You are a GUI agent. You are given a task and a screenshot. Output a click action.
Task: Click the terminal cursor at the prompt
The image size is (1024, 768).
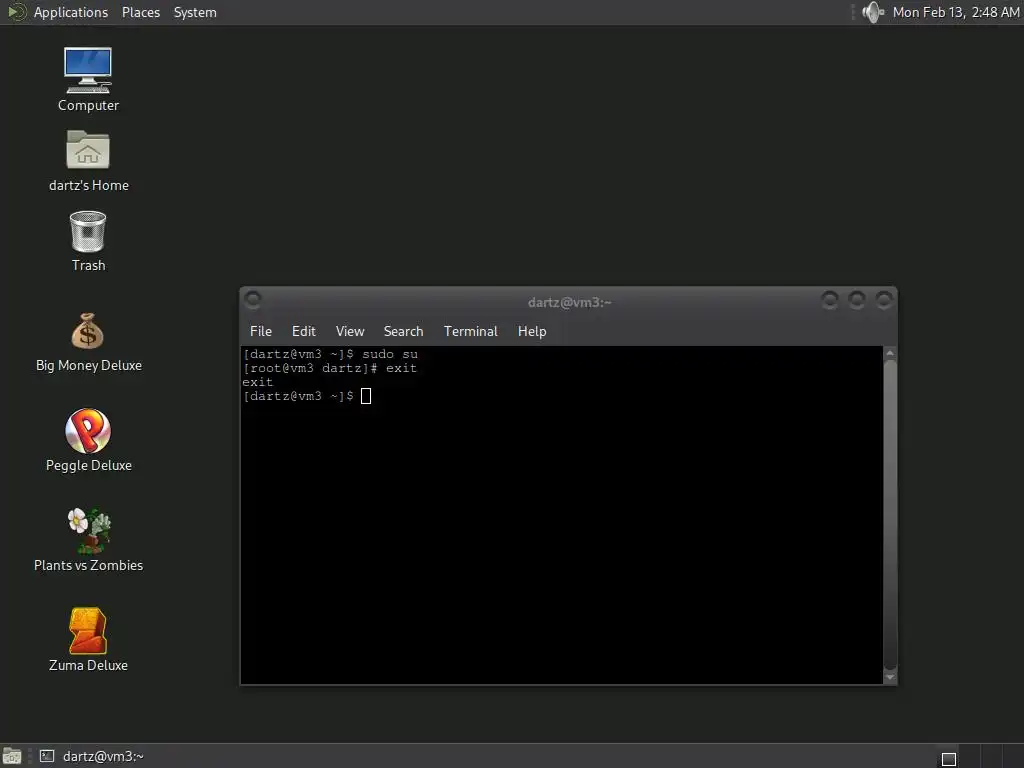[x=366, y=396]
